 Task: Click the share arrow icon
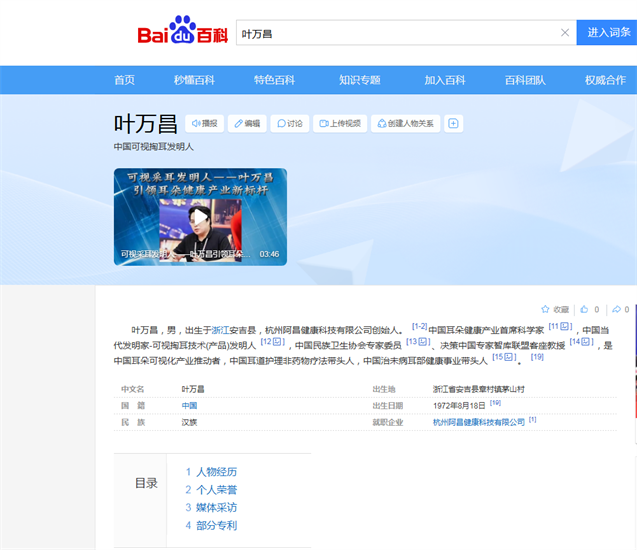[x=616, y=310]
